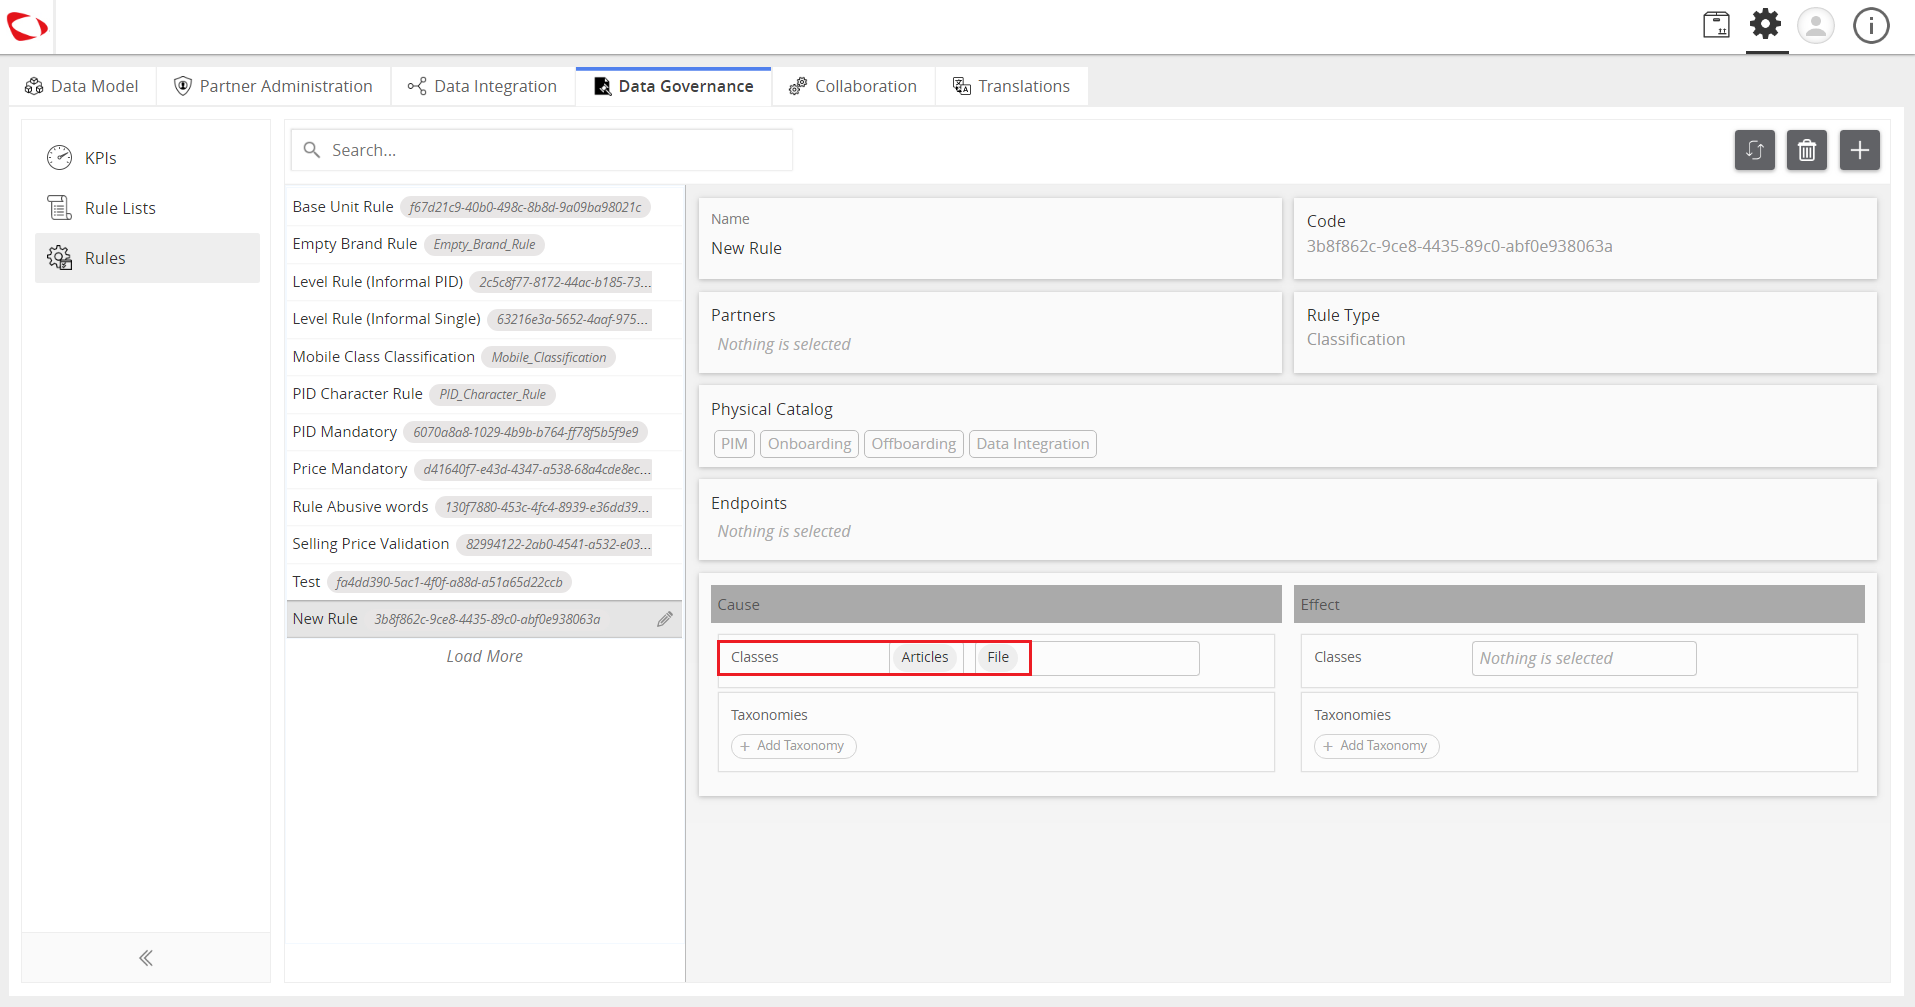The height and width of the screenshot is (1007, 1915).
Task: Toggle the Data Integration catalog chip
Action: pyautogui.click(x=1032, y=444)
